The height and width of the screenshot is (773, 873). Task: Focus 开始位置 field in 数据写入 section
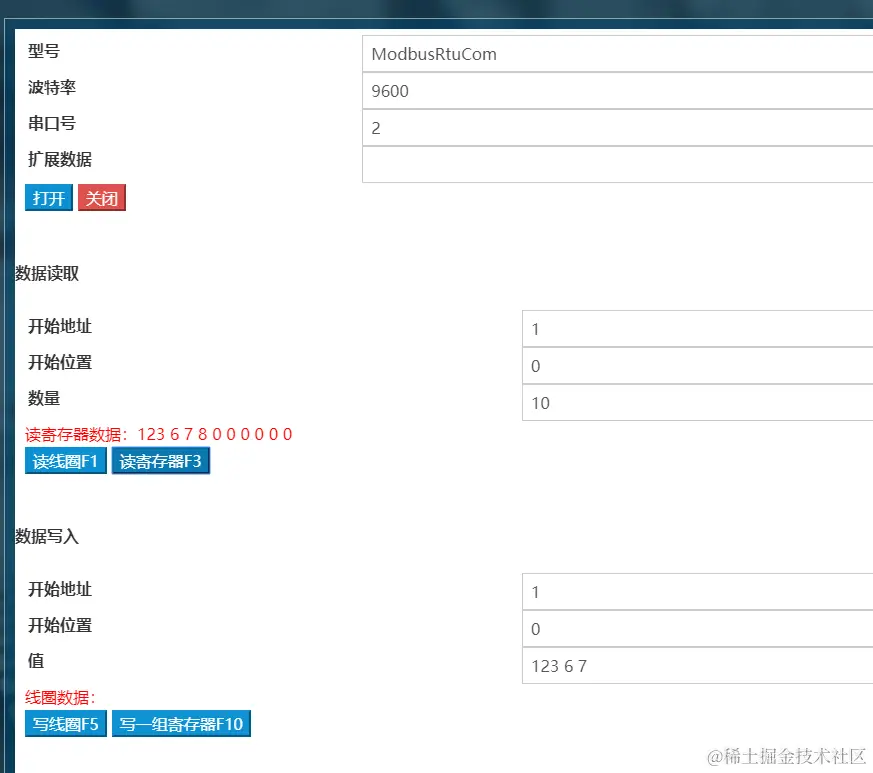[x=698, y=628]
